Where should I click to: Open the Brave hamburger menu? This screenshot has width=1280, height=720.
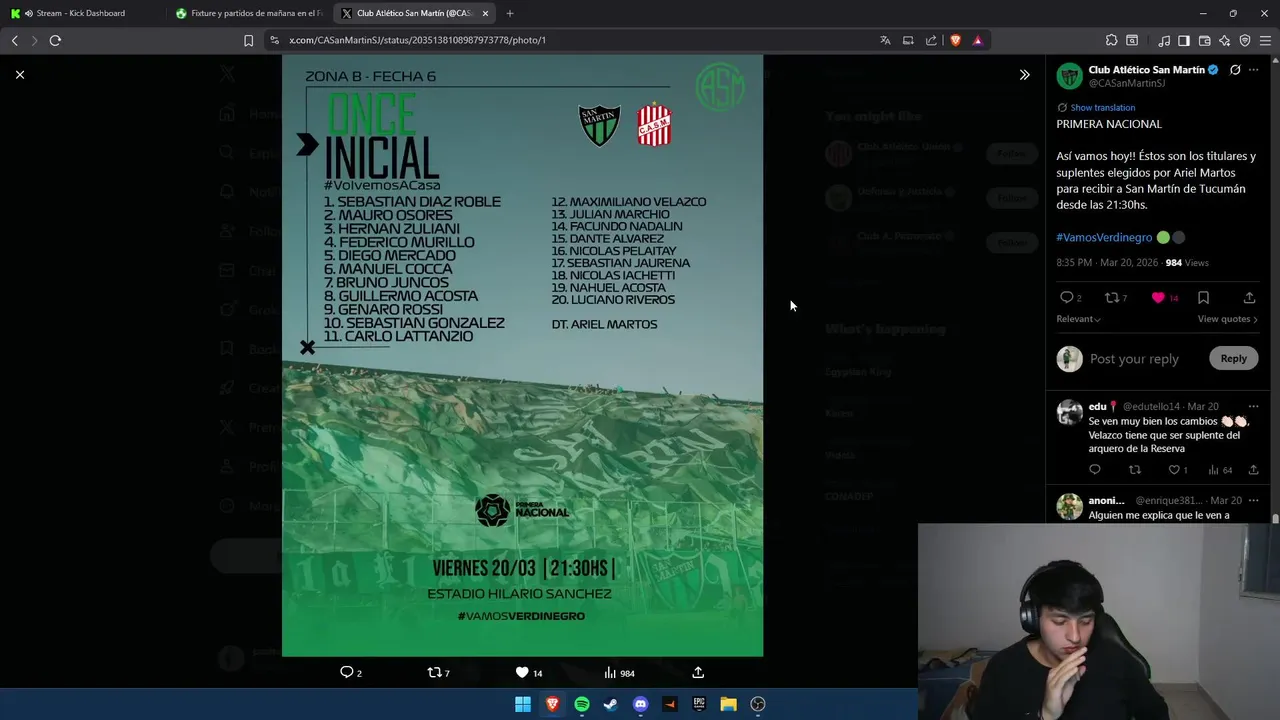[1265, 40]
